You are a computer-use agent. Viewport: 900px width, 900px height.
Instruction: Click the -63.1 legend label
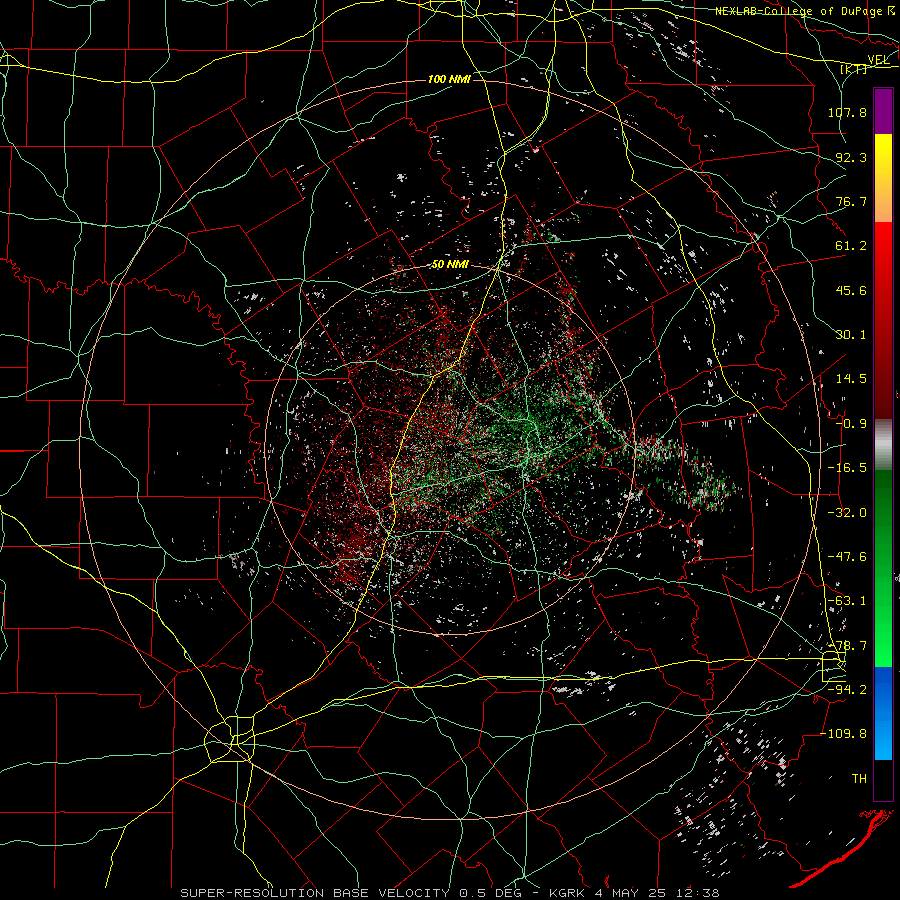coord(847,601)
